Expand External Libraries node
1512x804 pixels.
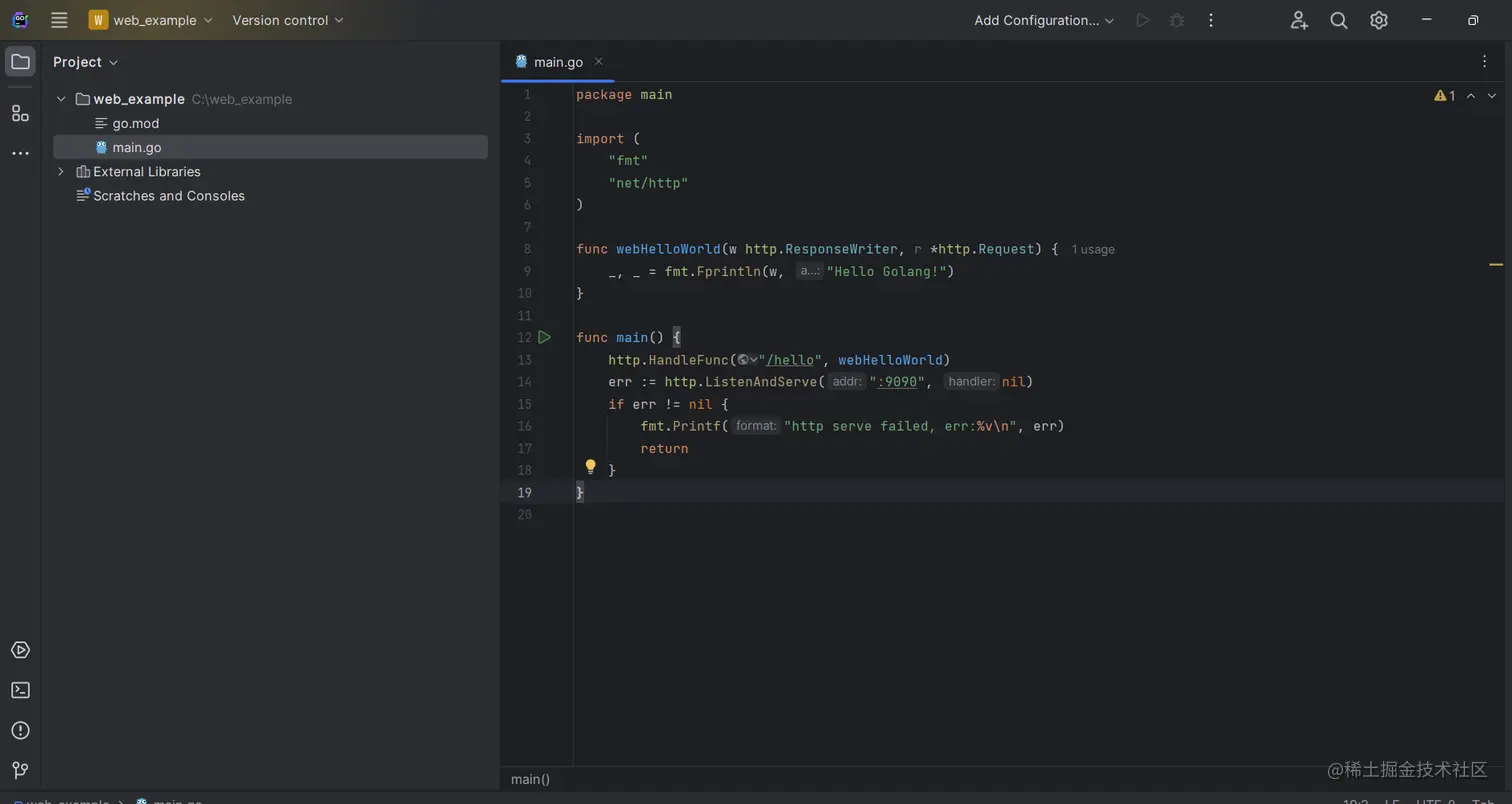point(61,172)
